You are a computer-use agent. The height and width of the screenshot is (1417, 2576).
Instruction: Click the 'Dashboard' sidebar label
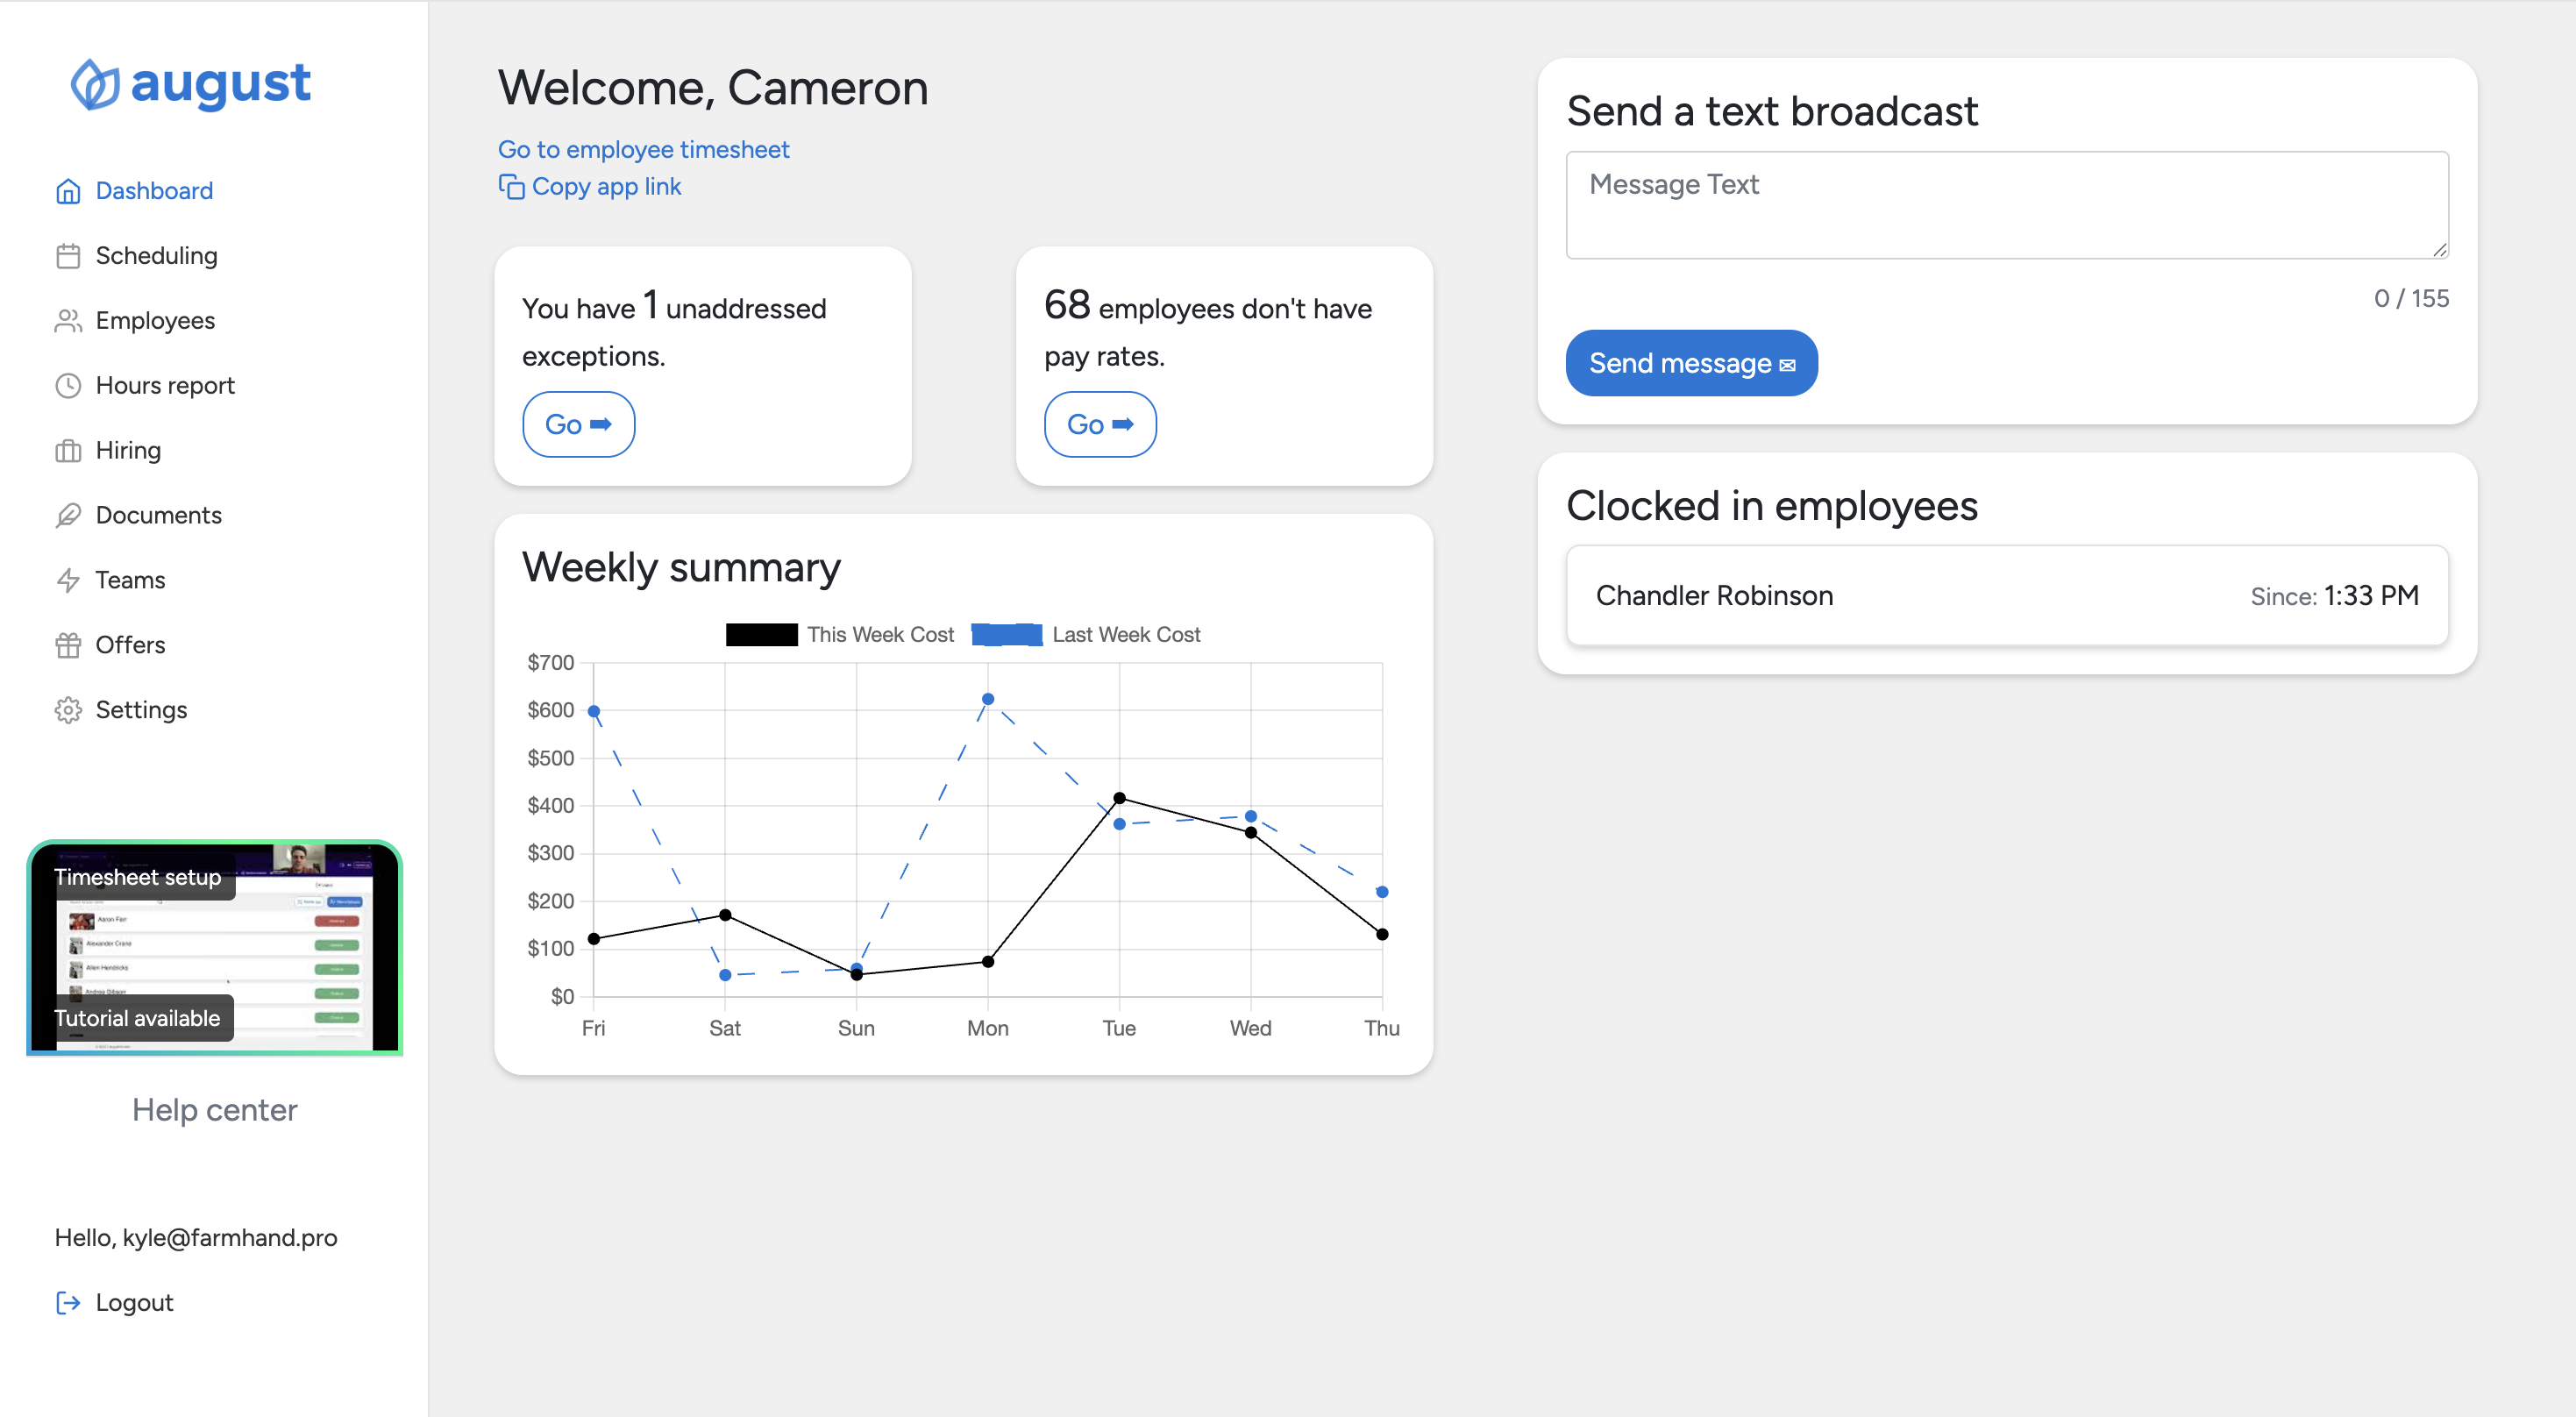(154, 191)
